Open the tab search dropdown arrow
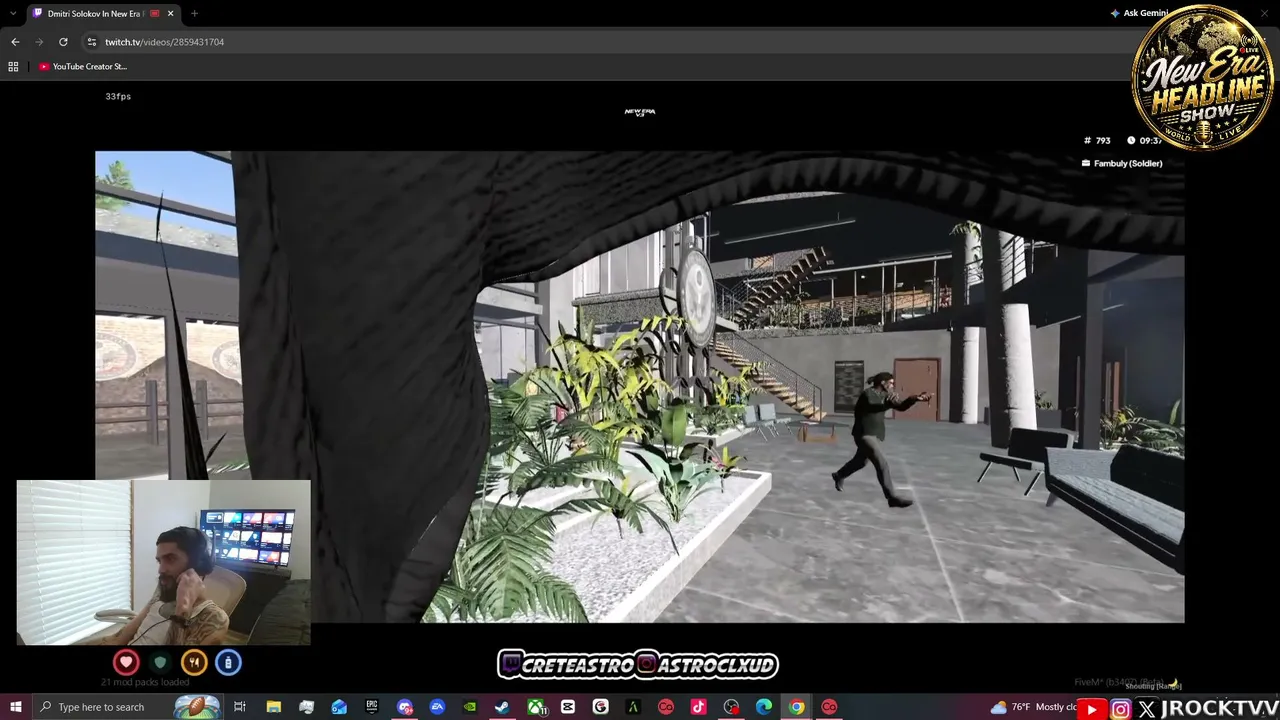The height and width of the screenshot is (720, 1280). tap(13, 13)
